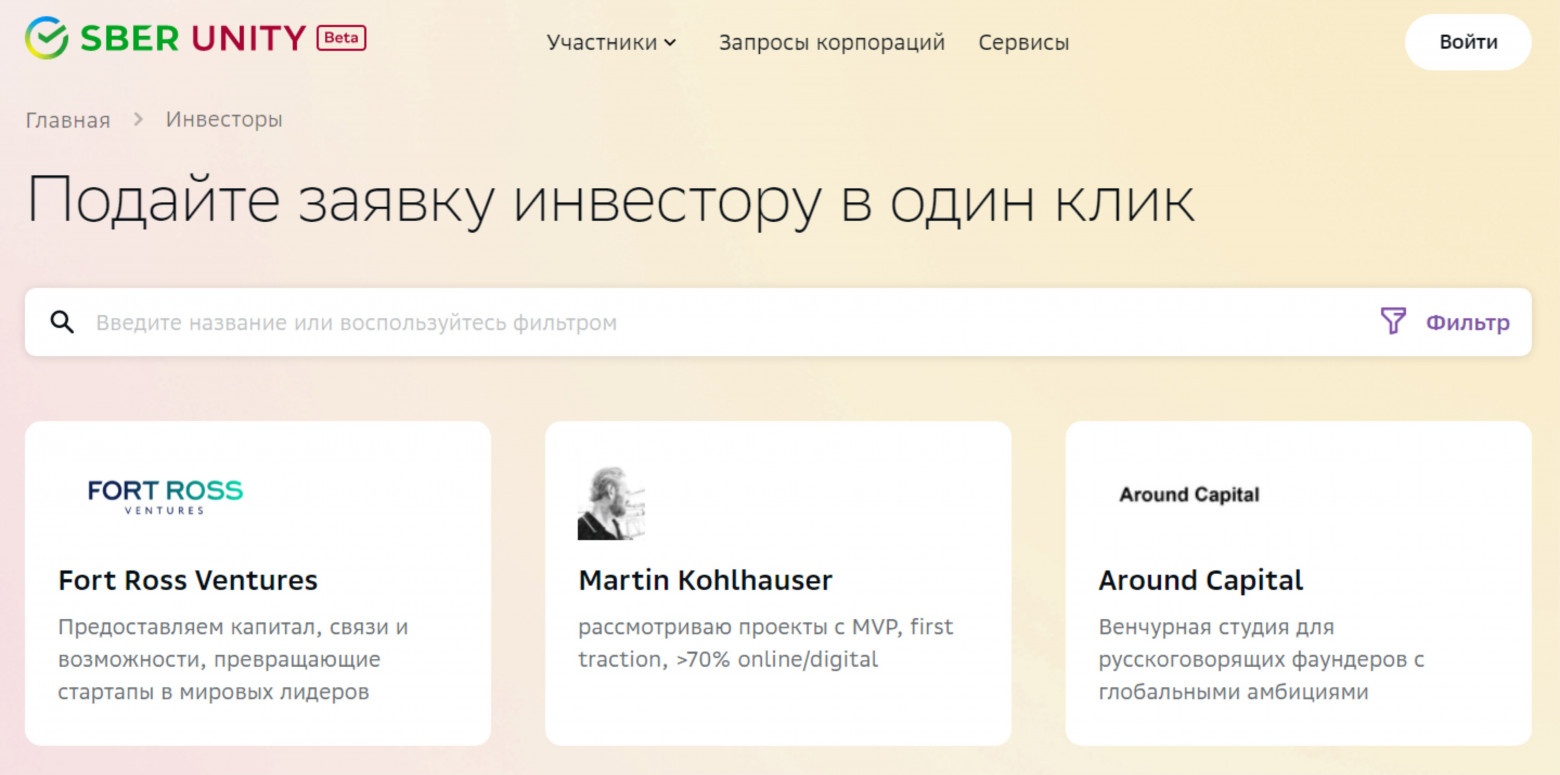Click the breadcrumb separator arrow
This screenshot has height=775, width=1560.
[x=139, y=119]
